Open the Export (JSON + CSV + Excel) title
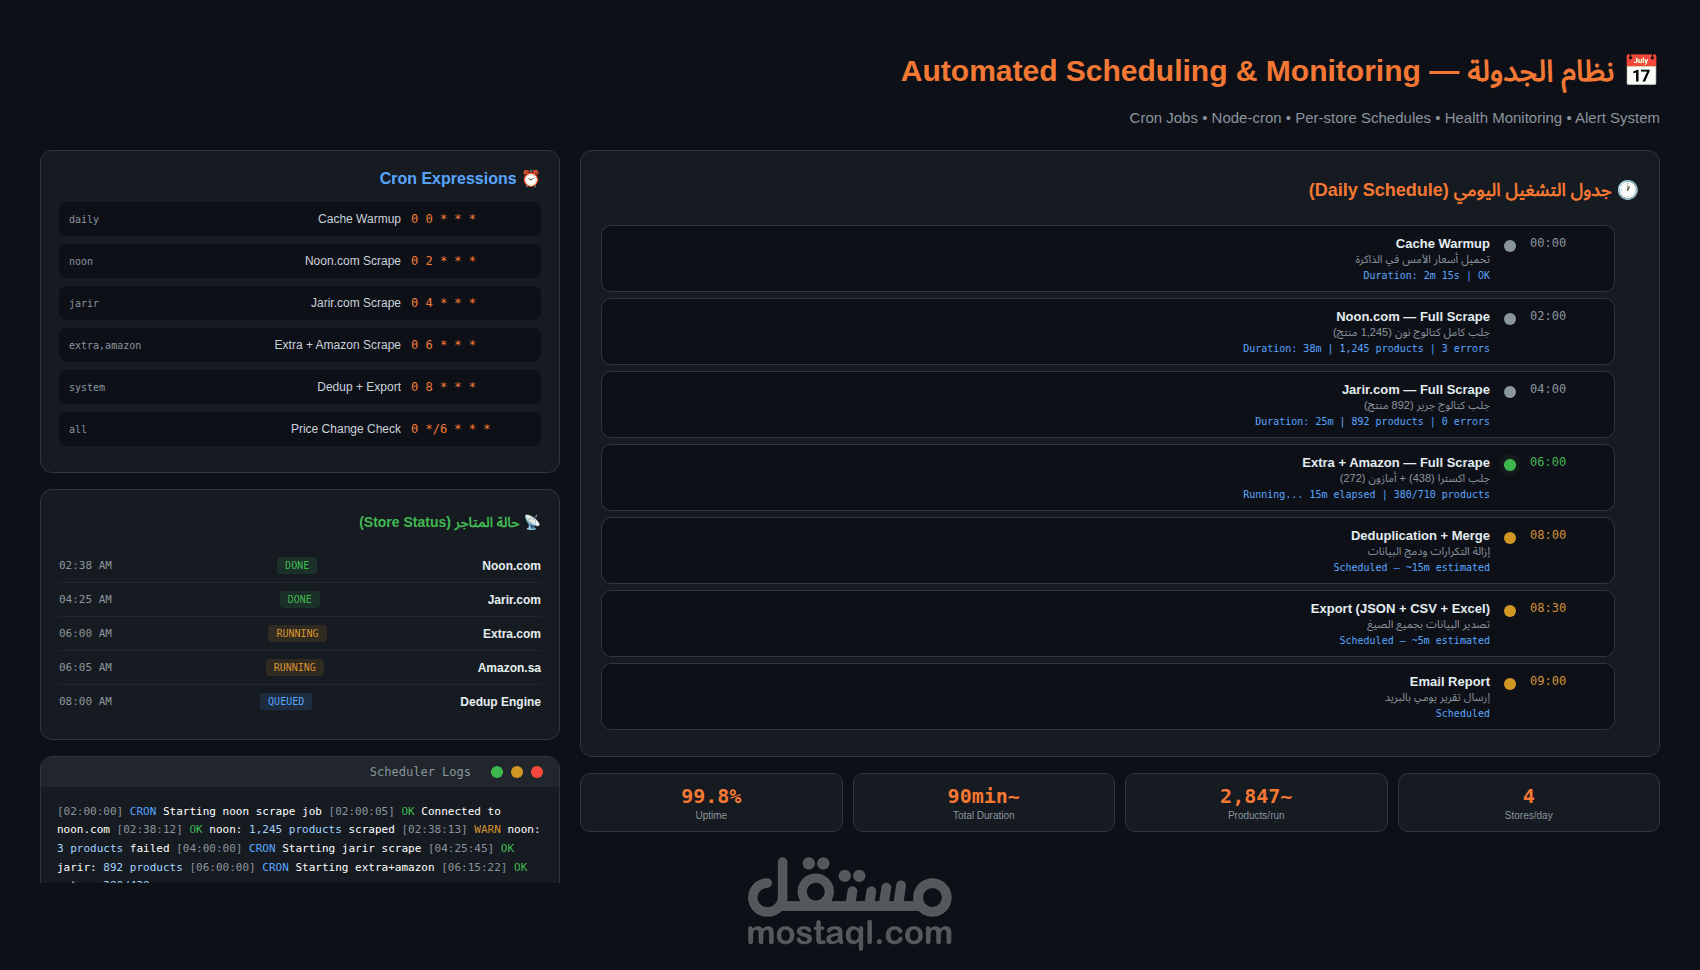 click(1400, 609)
